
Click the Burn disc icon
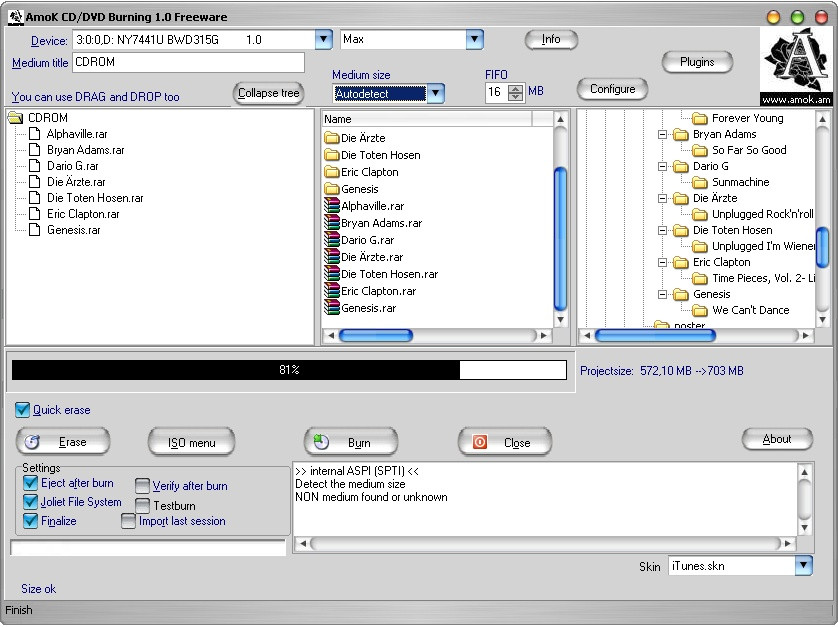[321, 442]
